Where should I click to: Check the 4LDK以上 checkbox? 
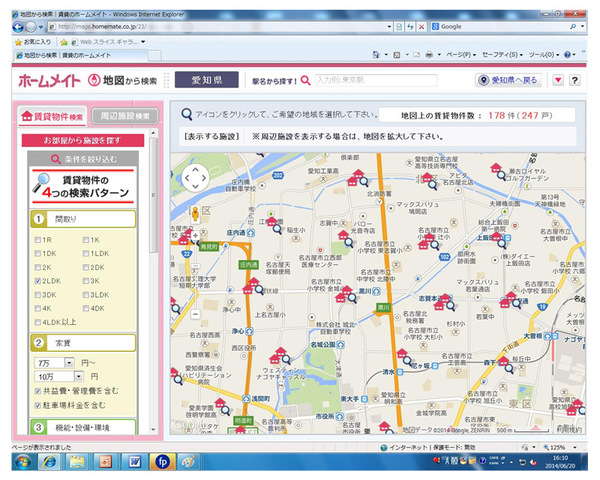(38, 322)
